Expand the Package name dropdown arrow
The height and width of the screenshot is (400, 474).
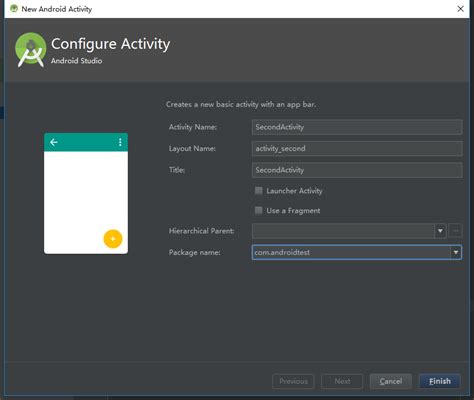pyautogui.click(x=456, y=252)
